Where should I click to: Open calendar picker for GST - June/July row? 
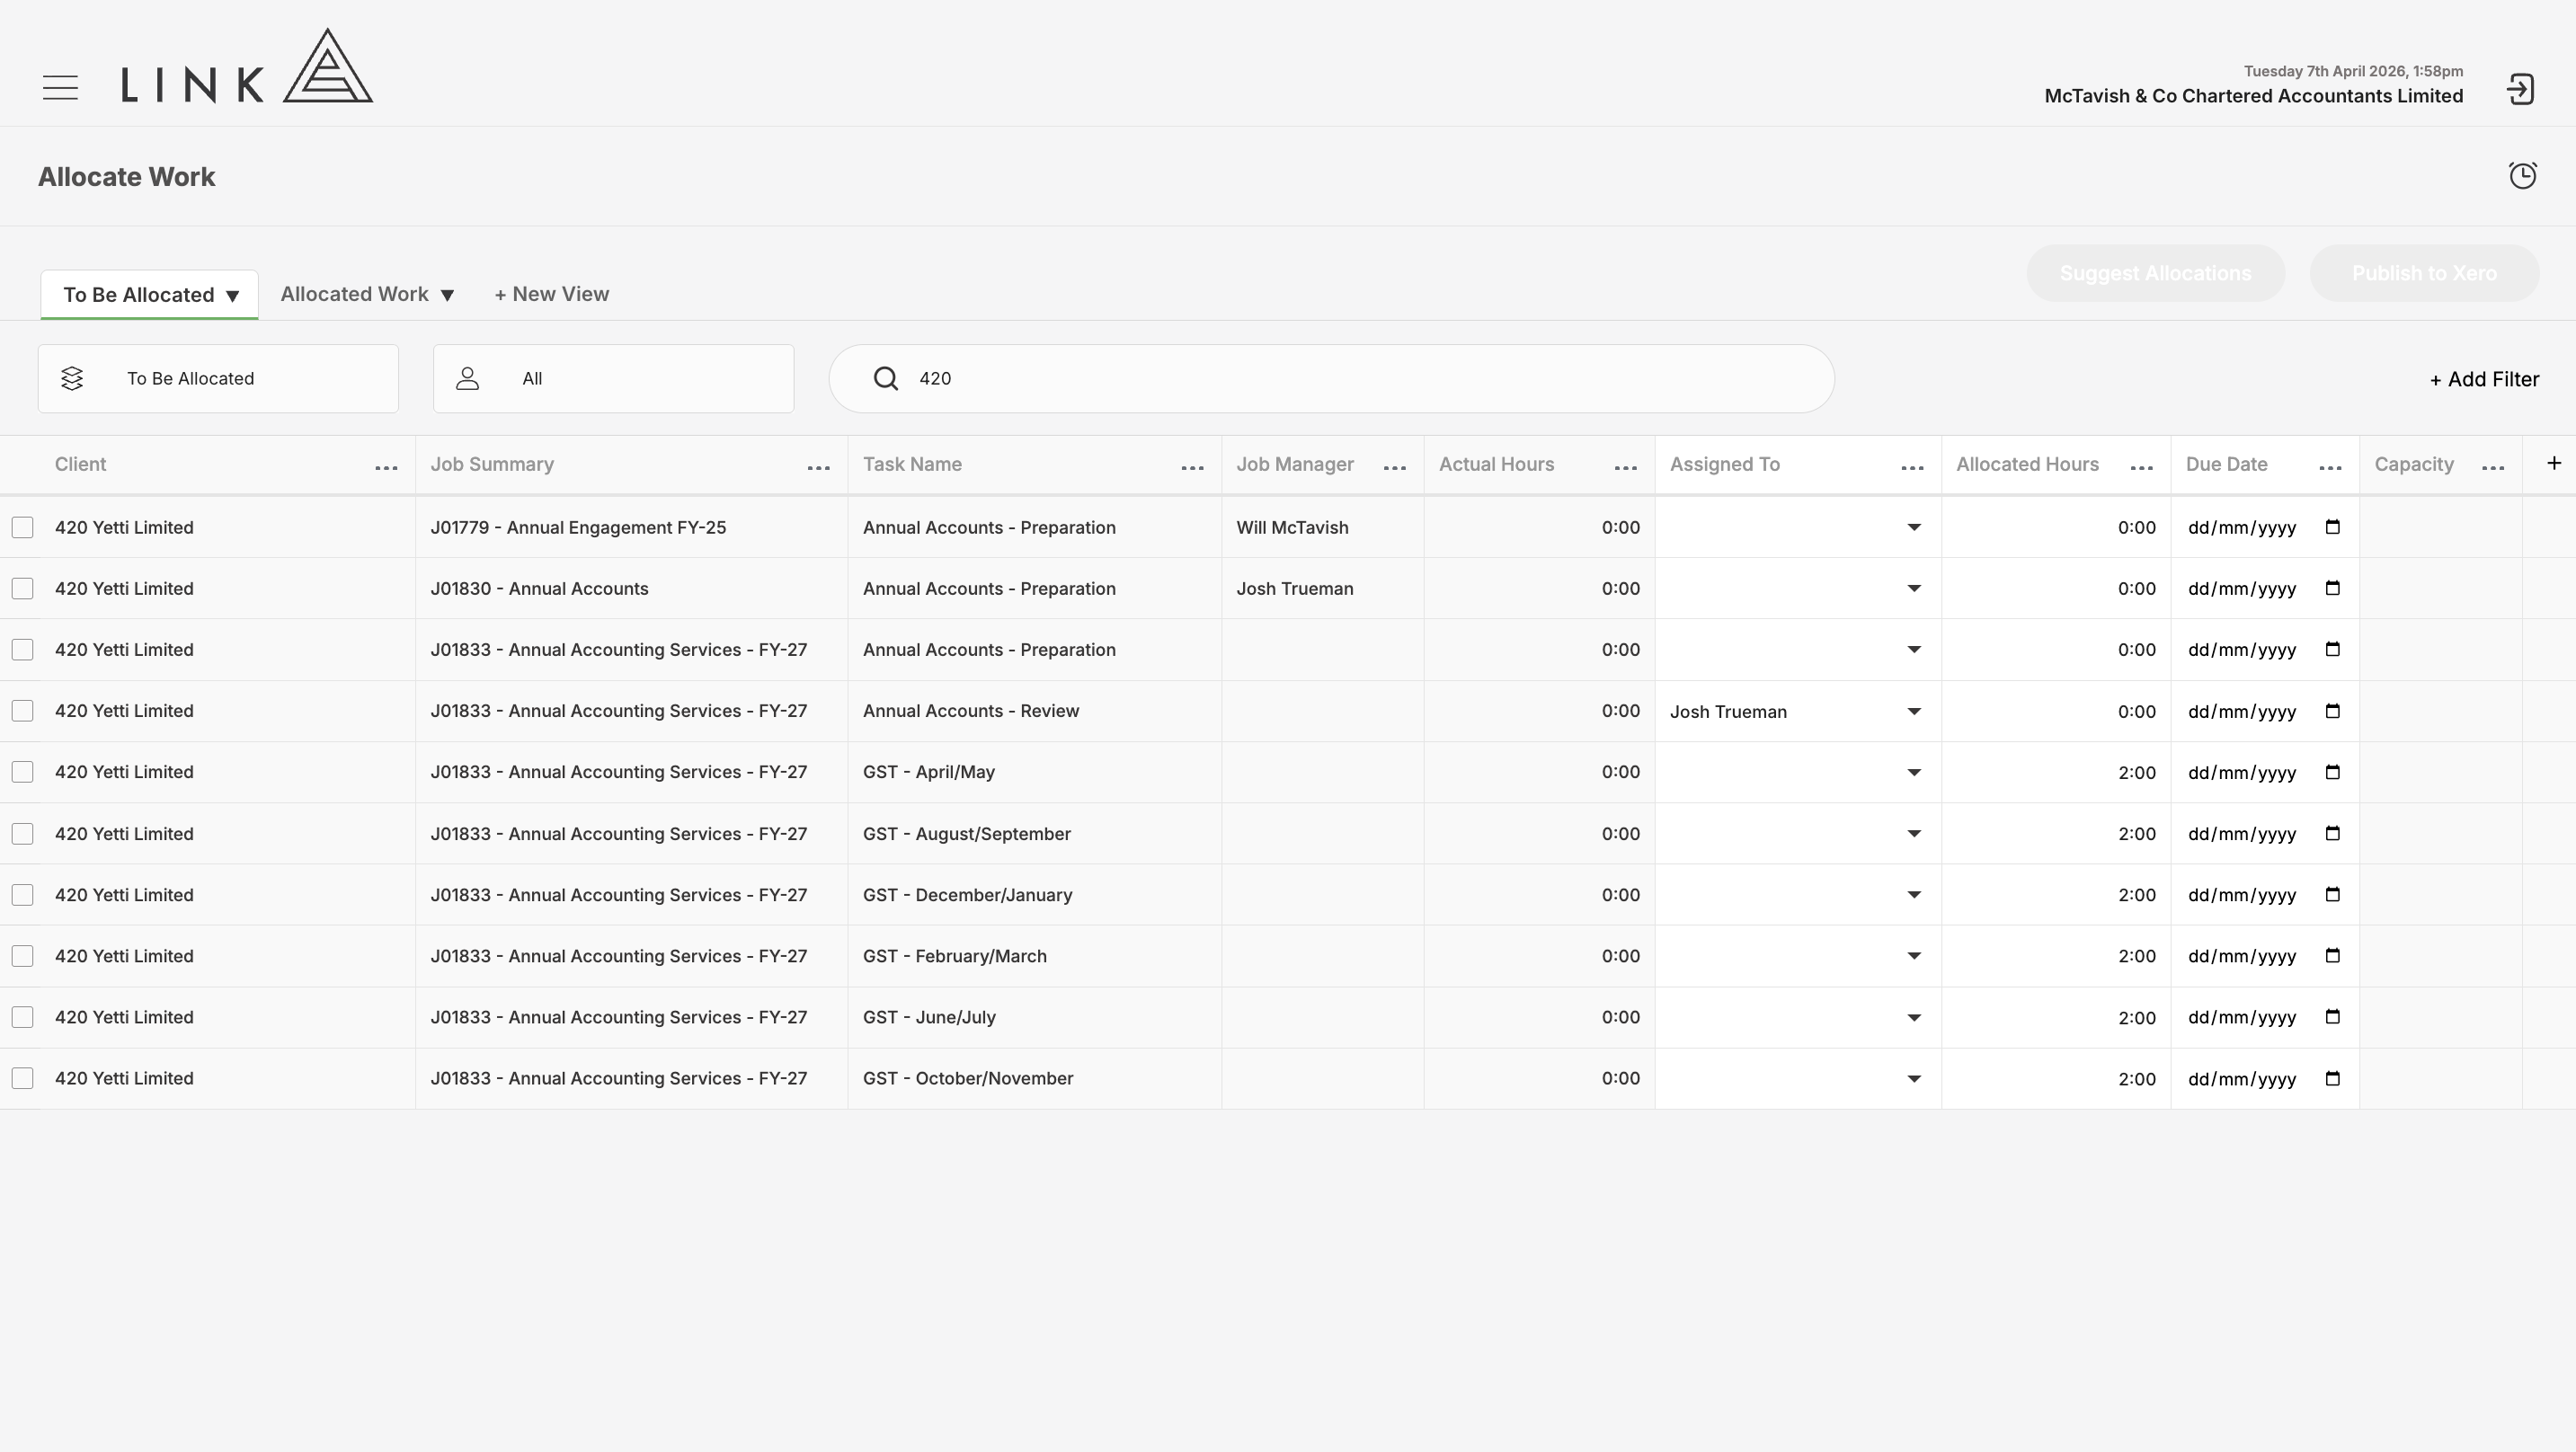click(x=2333, y=1017)
